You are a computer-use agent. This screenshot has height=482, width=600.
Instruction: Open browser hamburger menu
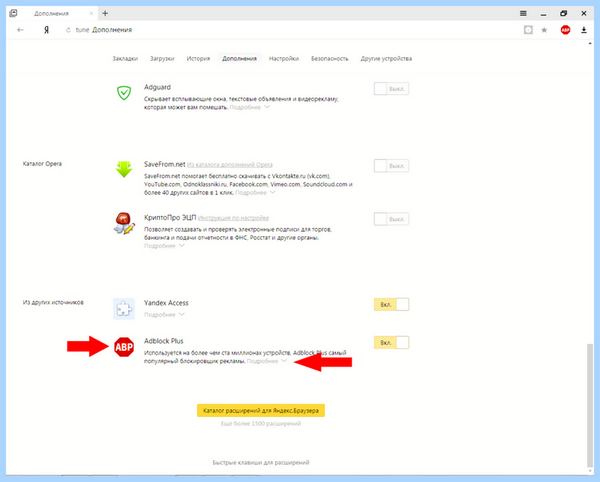coord(523,13)
